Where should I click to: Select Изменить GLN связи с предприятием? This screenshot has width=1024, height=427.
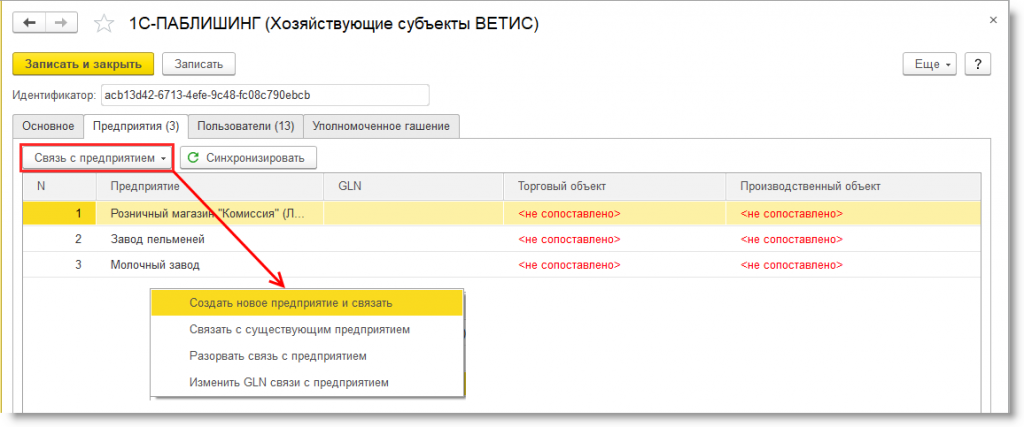288,382
